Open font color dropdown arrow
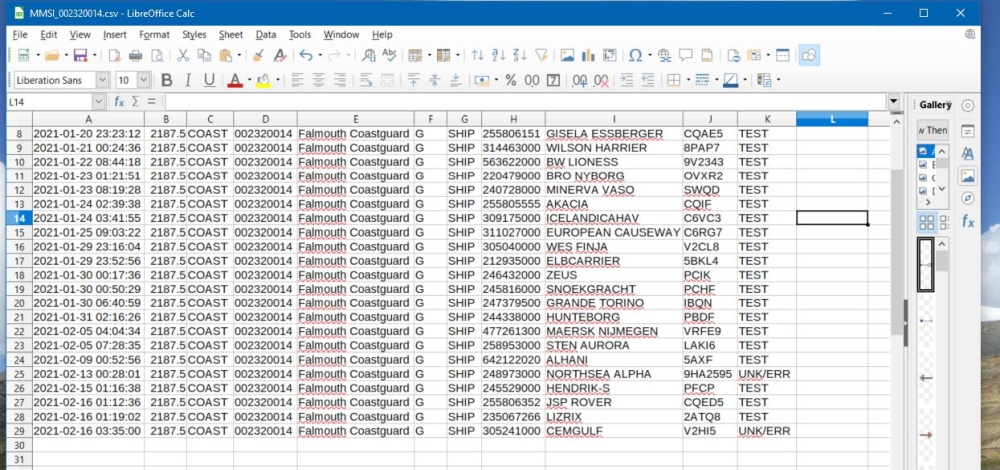 point(249,80)
